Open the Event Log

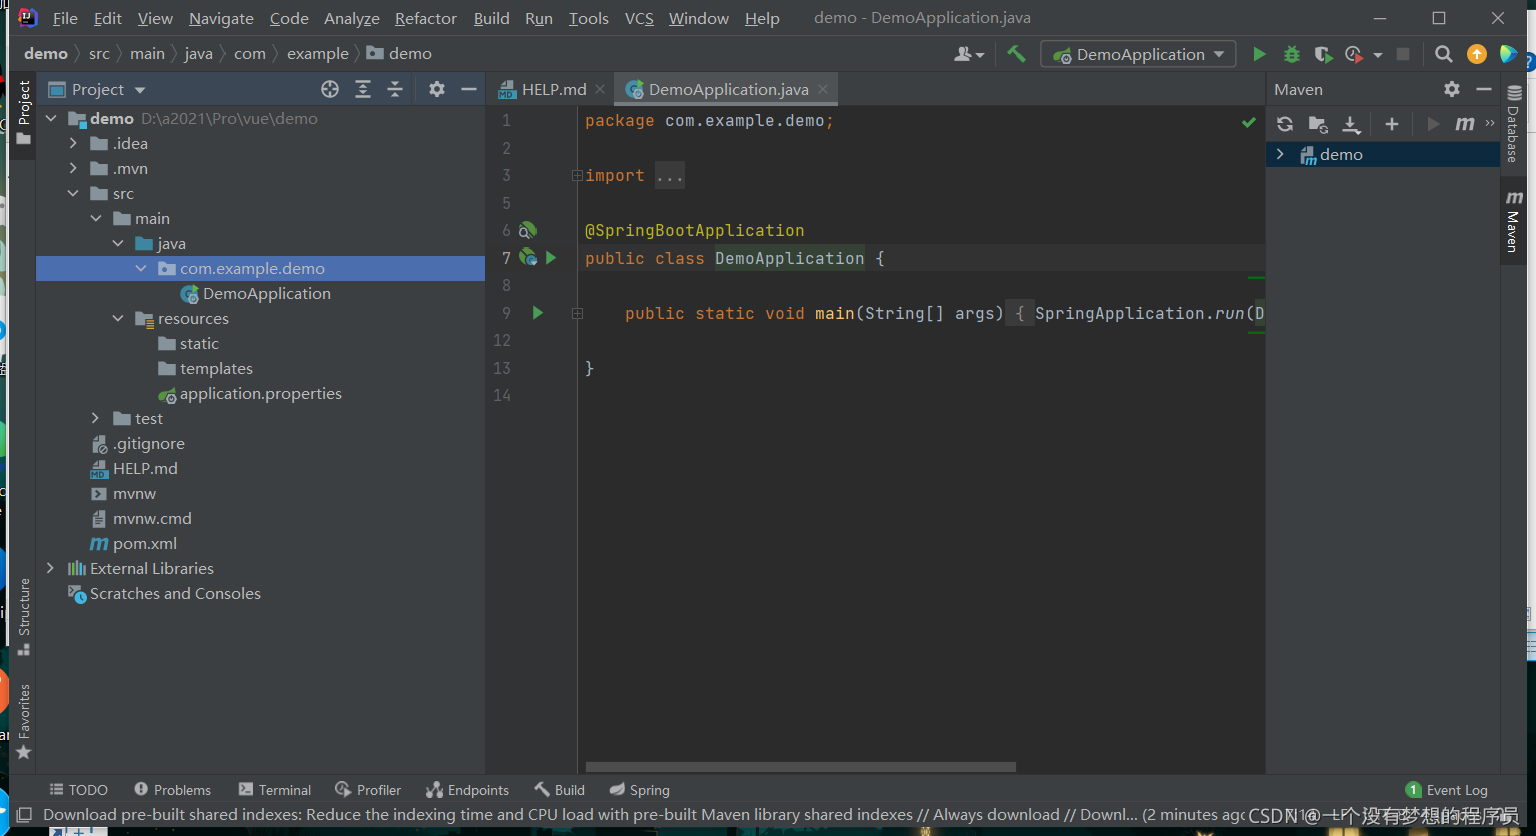click(x=1447, y=790)
